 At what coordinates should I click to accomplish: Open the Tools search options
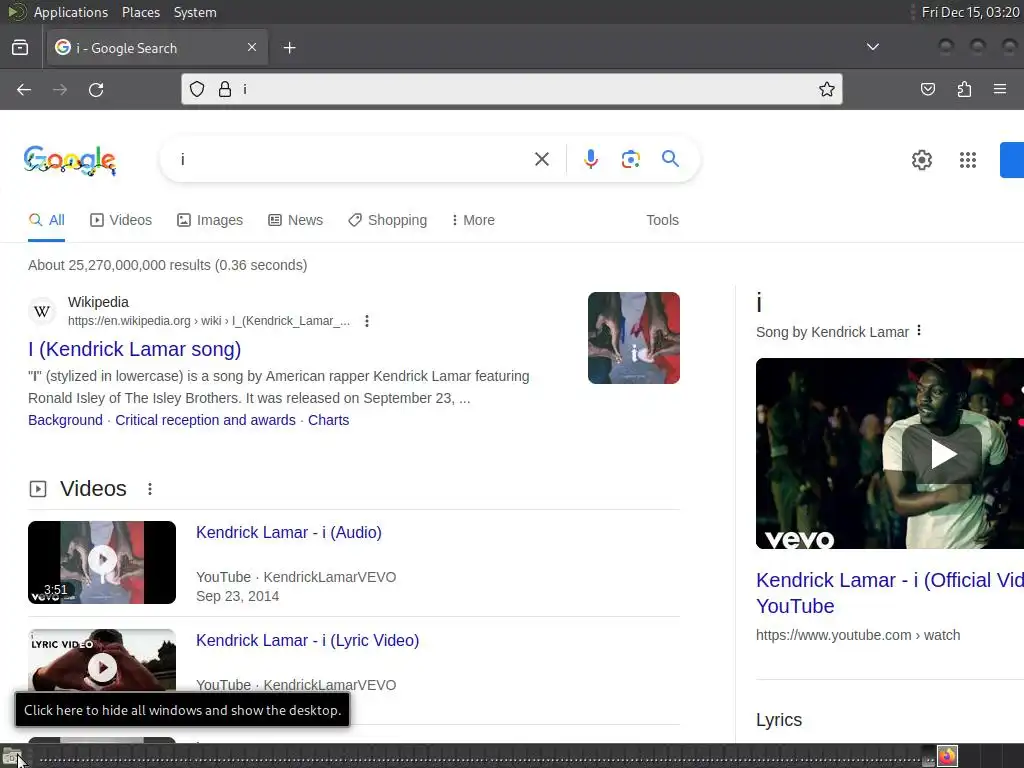[662, 220]
